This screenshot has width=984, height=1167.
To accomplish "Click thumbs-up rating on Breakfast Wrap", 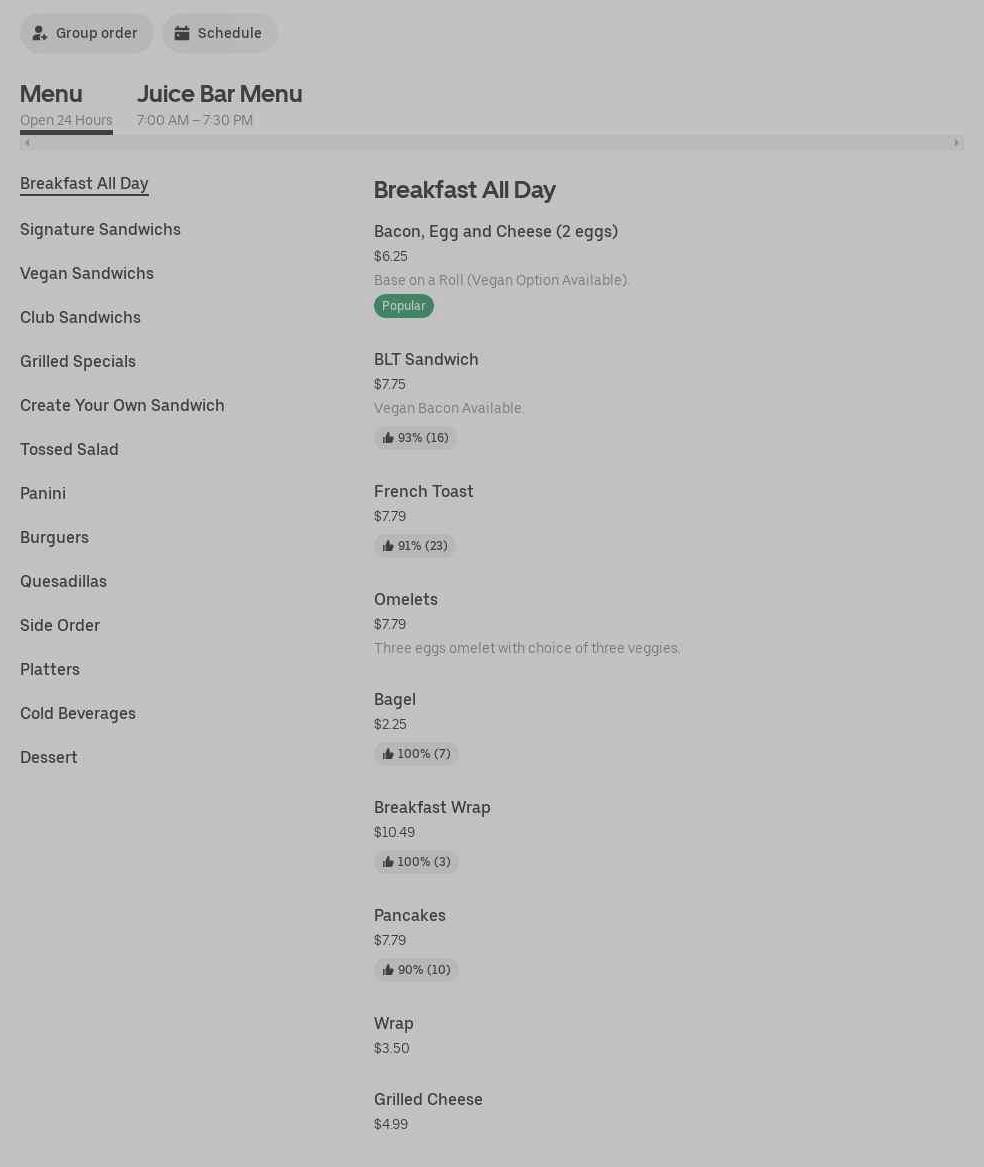I will pyautogui.click(x=416, y=862).
